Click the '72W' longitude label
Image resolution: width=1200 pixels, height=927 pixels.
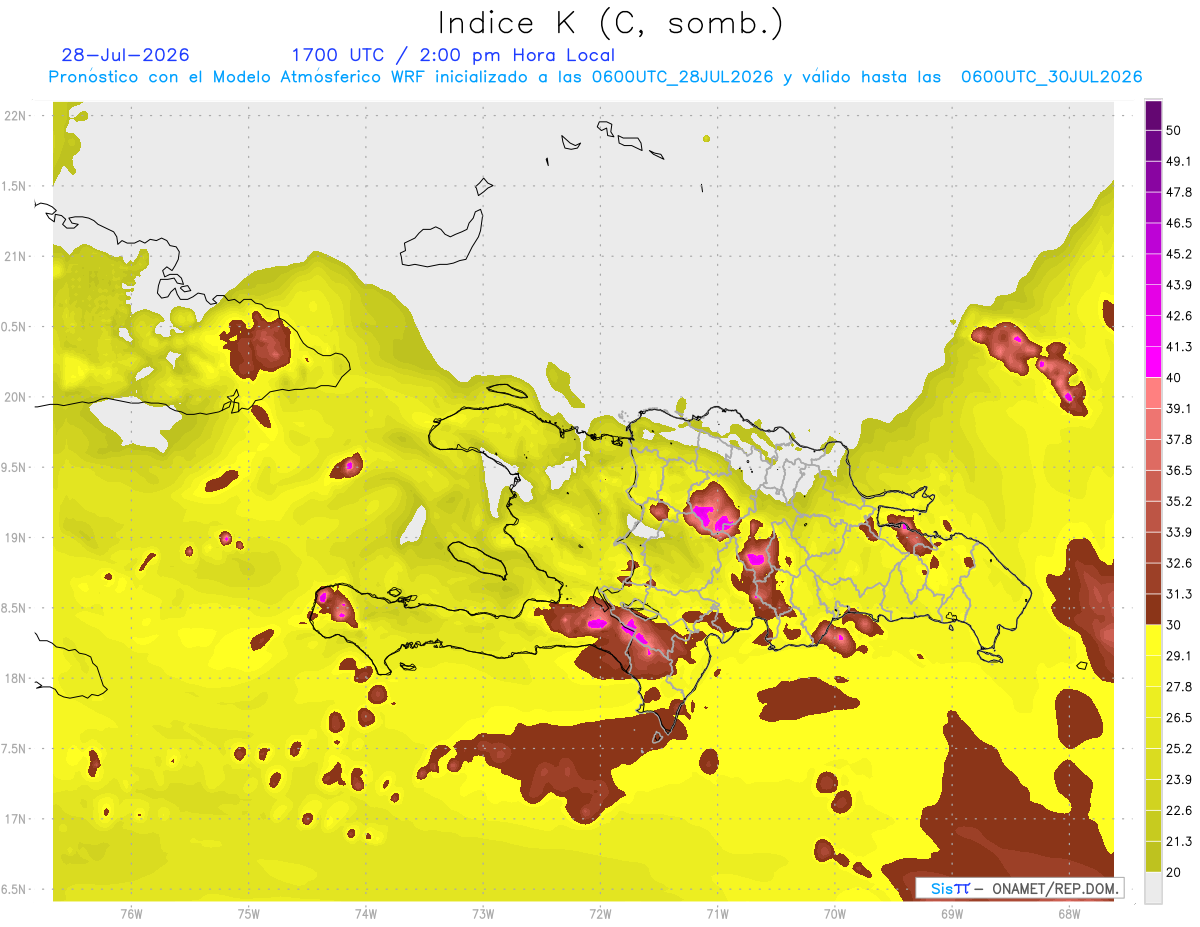point(600,914)
